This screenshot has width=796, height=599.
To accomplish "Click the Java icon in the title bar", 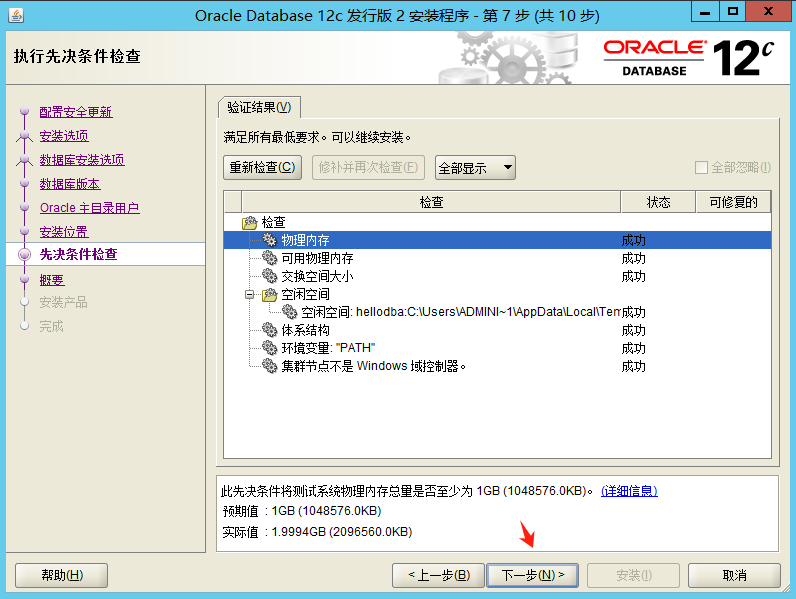I will coord(16,15).
